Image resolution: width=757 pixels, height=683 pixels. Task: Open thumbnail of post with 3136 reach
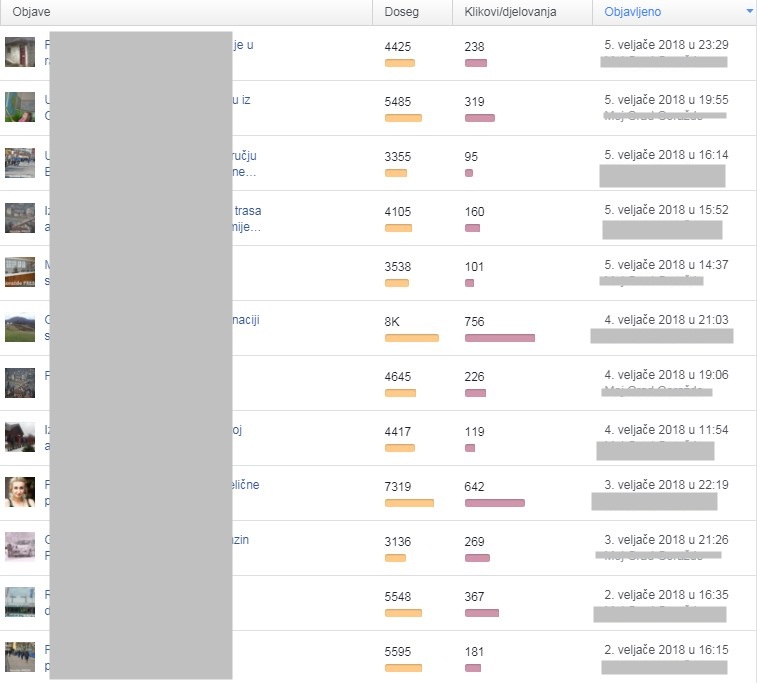[x=20, y=547]
